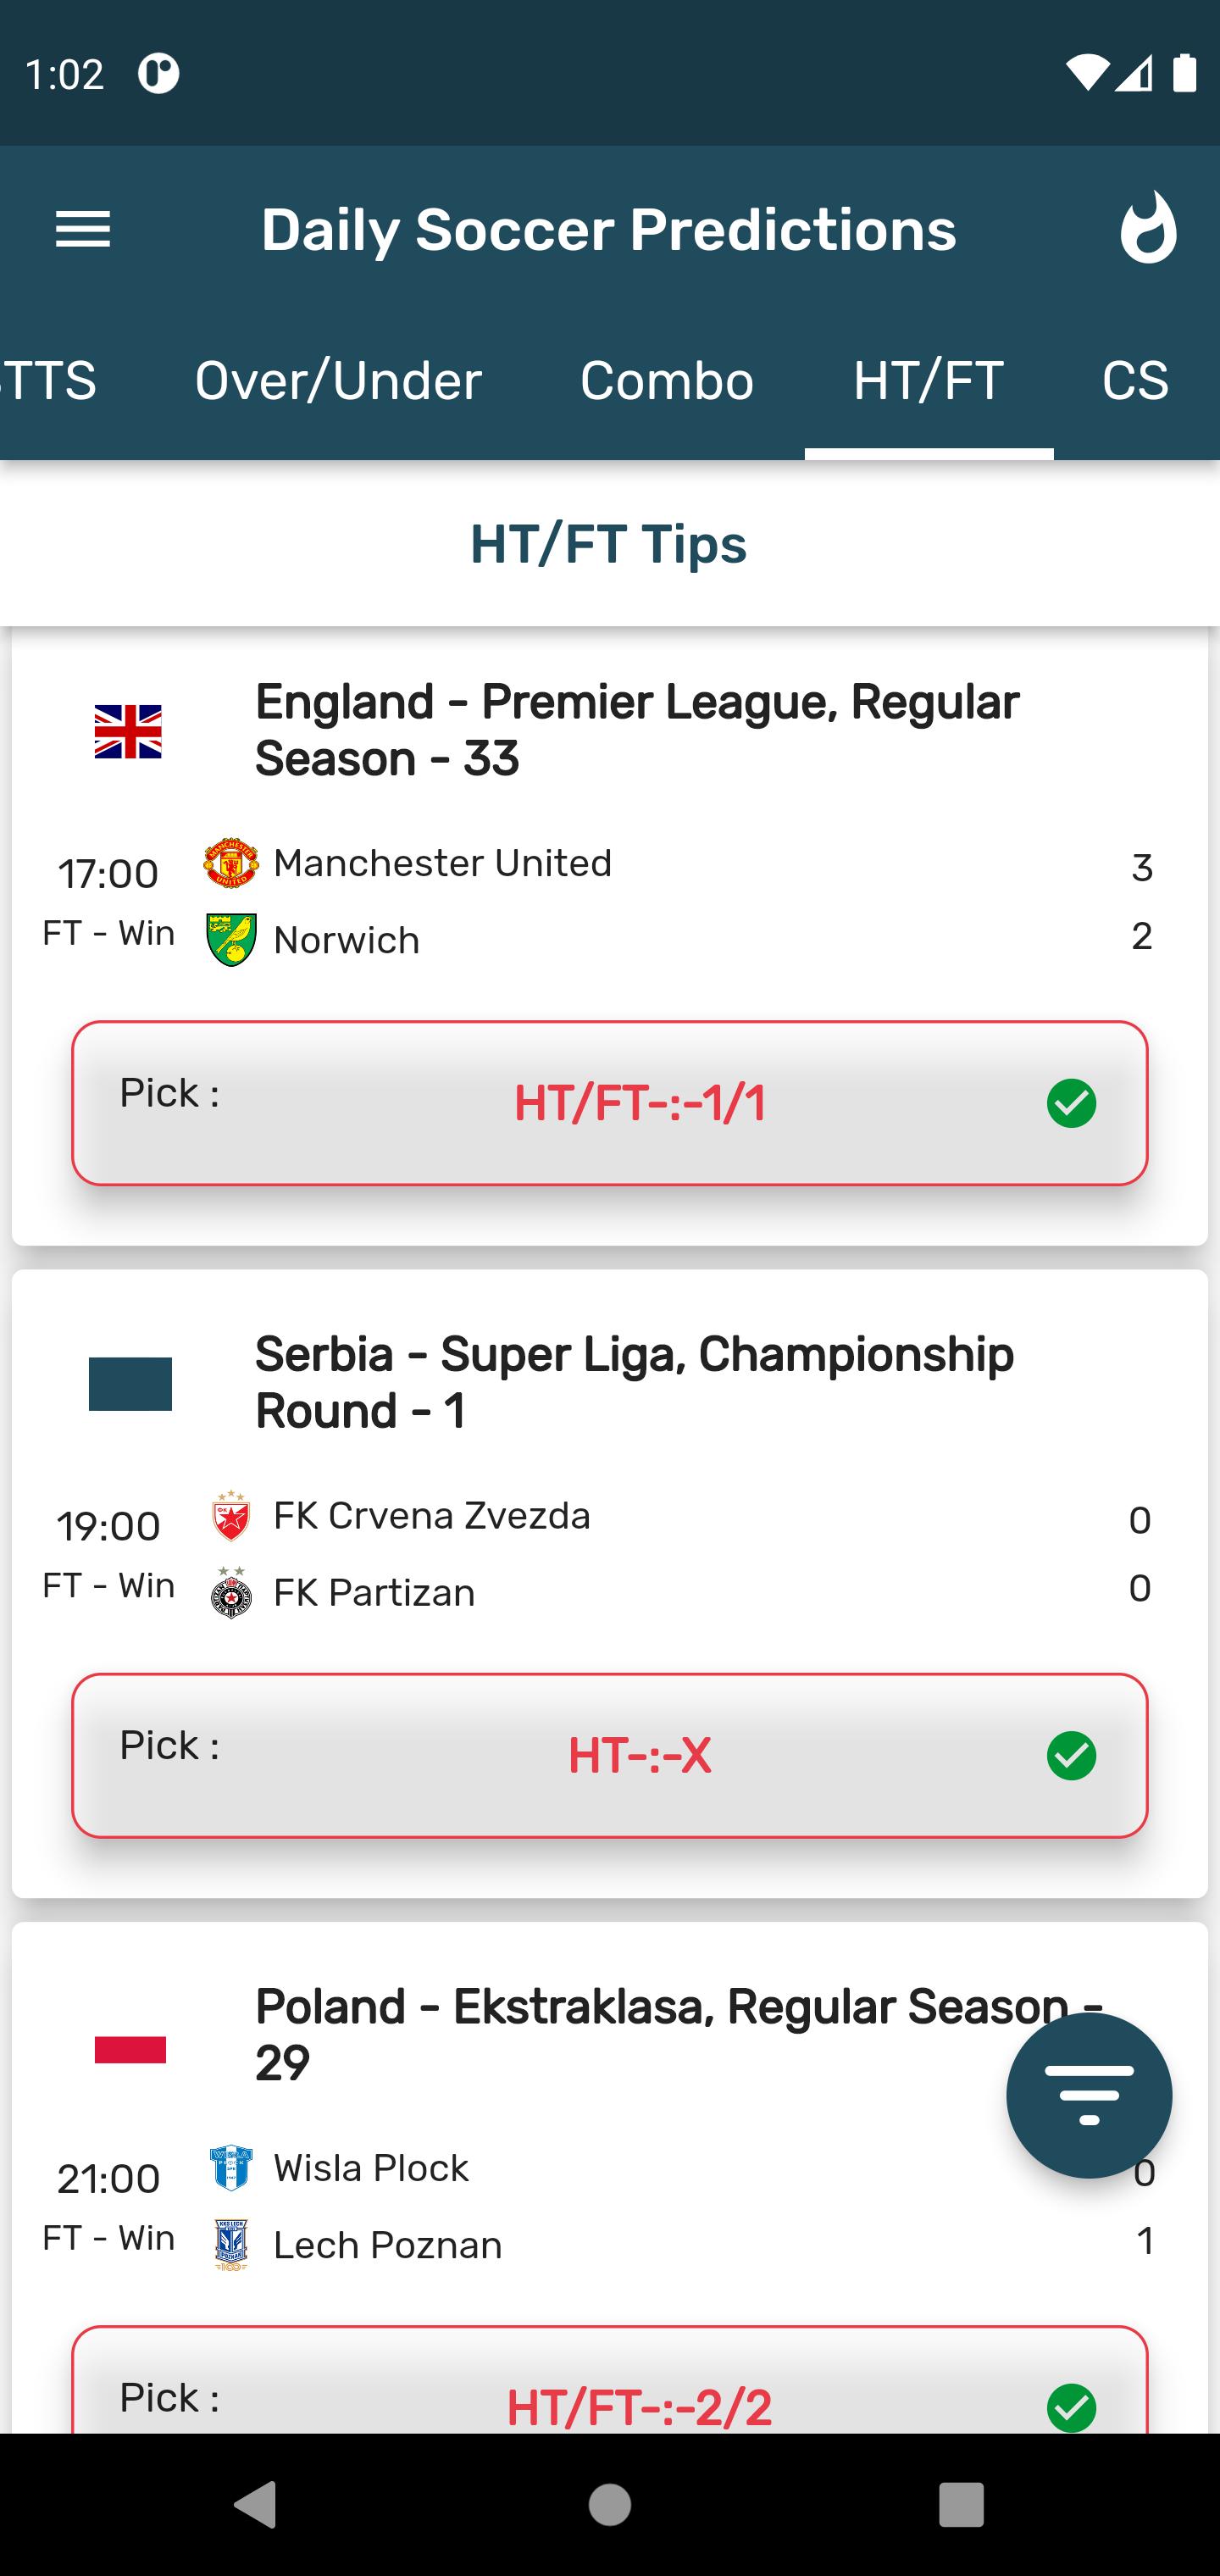Tap the Lech Poznan crest
1220x2576 pixels.
(231, 2245)
